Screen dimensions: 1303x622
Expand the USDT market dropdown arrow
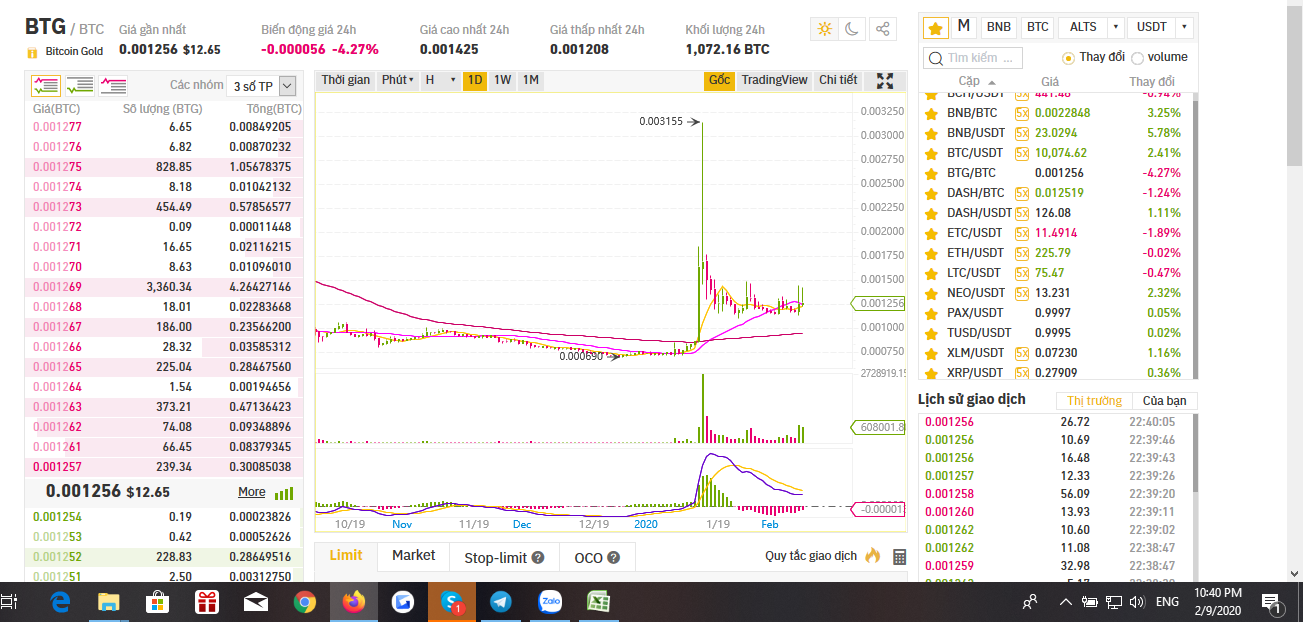(1185, 27)
